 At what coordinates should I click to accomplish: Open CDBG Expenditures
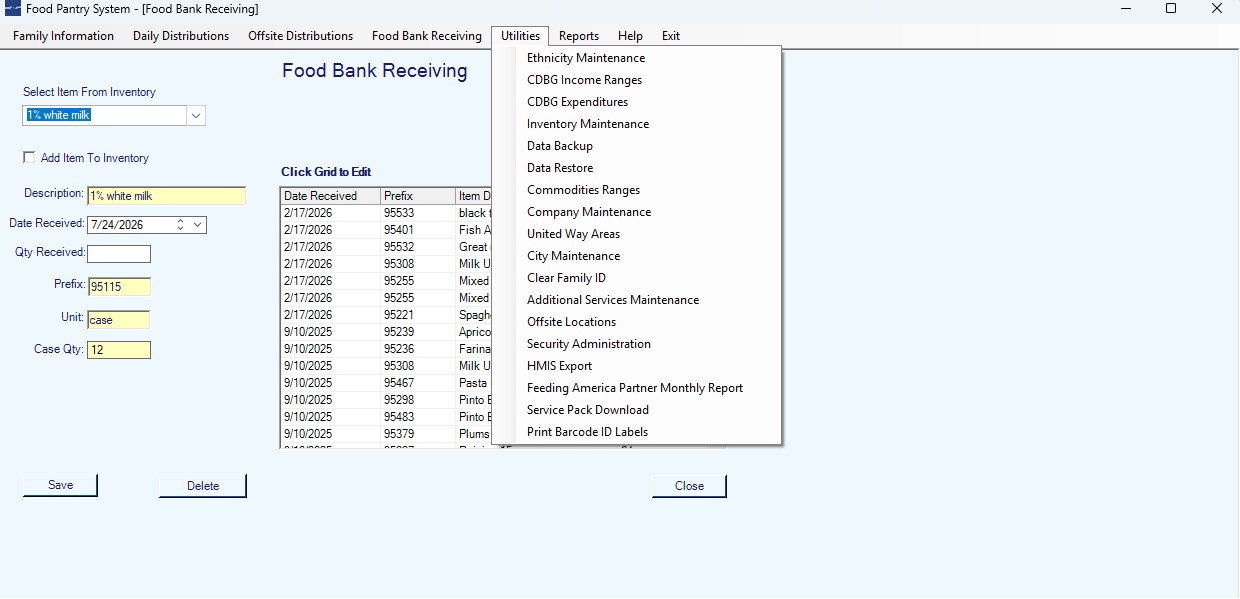point(637,102)
